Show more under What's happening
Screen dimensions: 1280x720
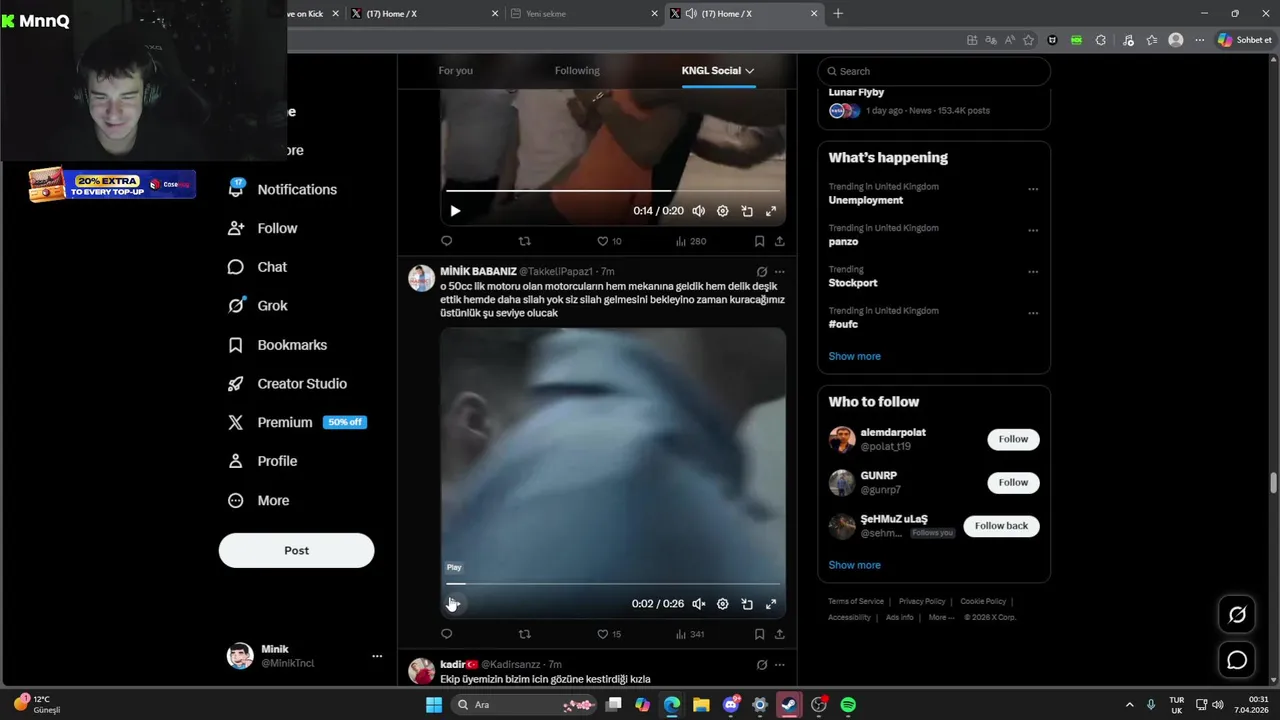point(854,356)
